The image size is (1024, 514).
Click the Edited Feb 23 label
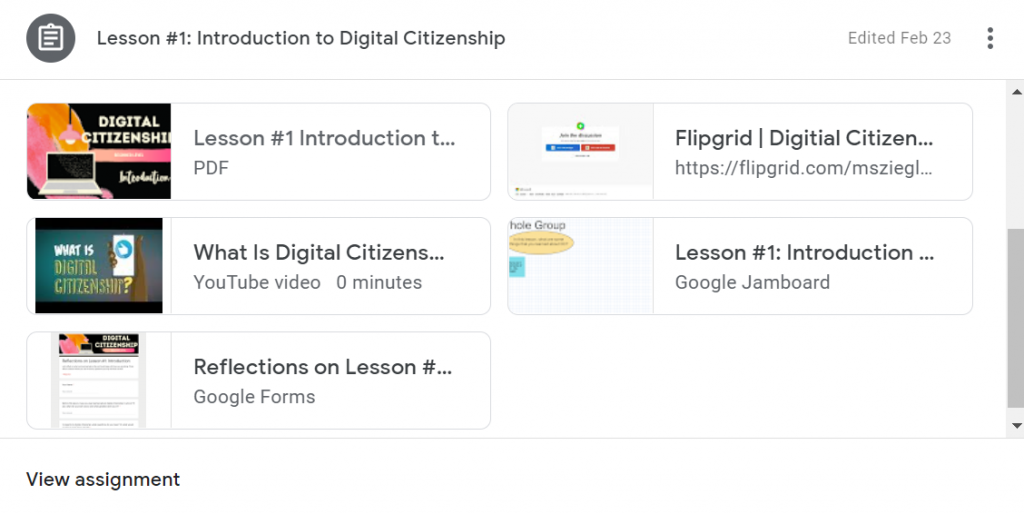click(899, 38)
